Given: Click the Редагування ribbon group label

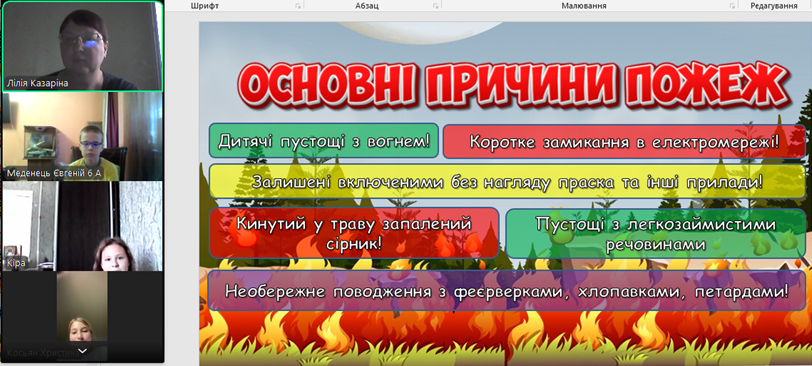Looking at the screenshot, I should click(x=774, y=6).
